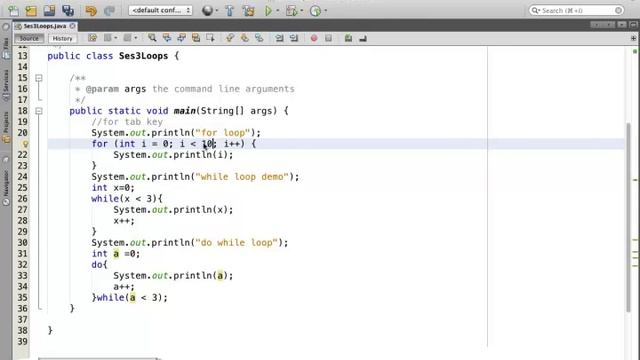Screen dimensions: 640x360
Task: Click the "do while loop" string
Action: [x=237, y=242]
